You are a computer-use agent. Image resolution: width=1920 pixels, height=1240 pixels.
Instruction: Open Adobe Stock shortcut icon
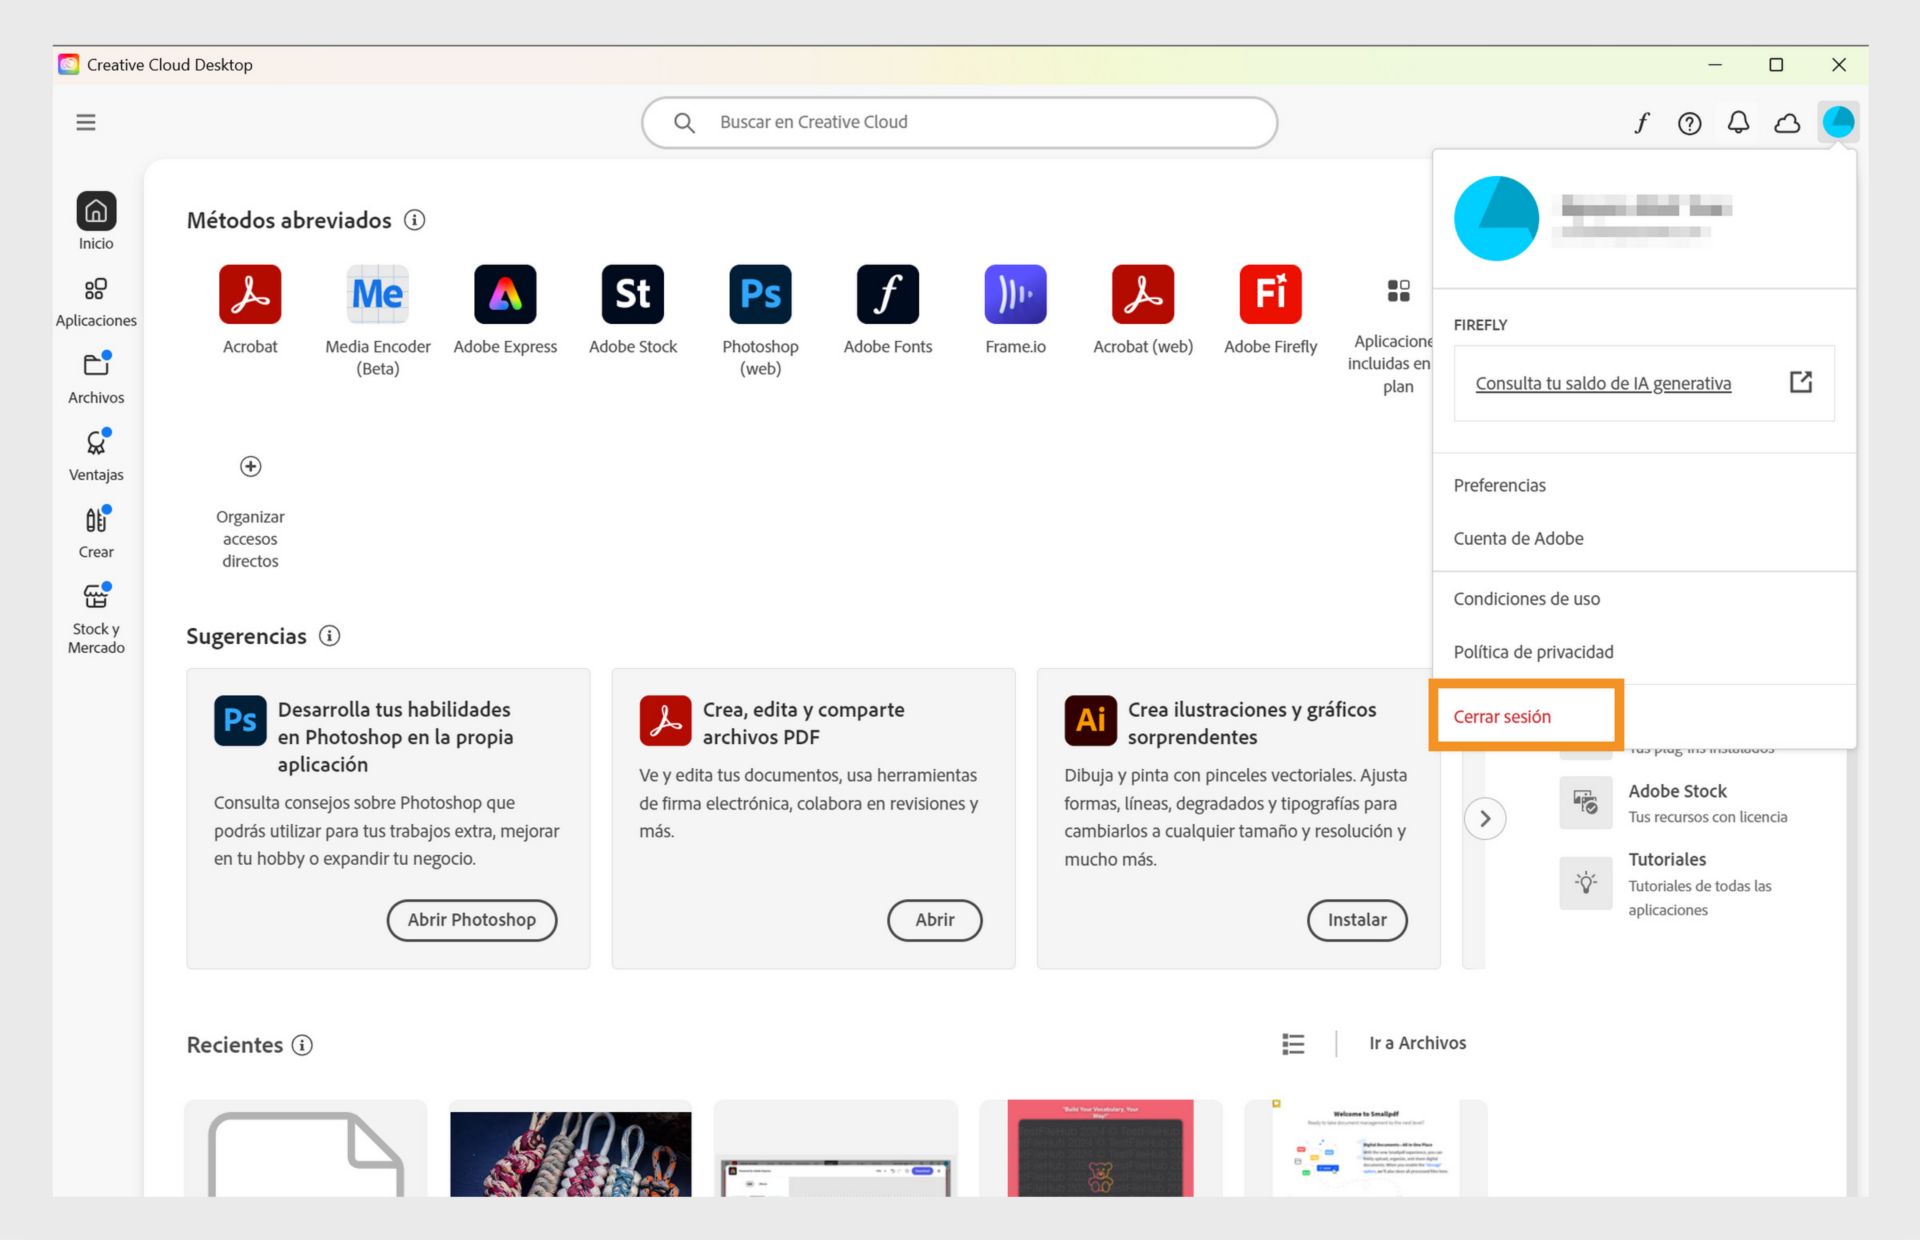pos(632,294)
